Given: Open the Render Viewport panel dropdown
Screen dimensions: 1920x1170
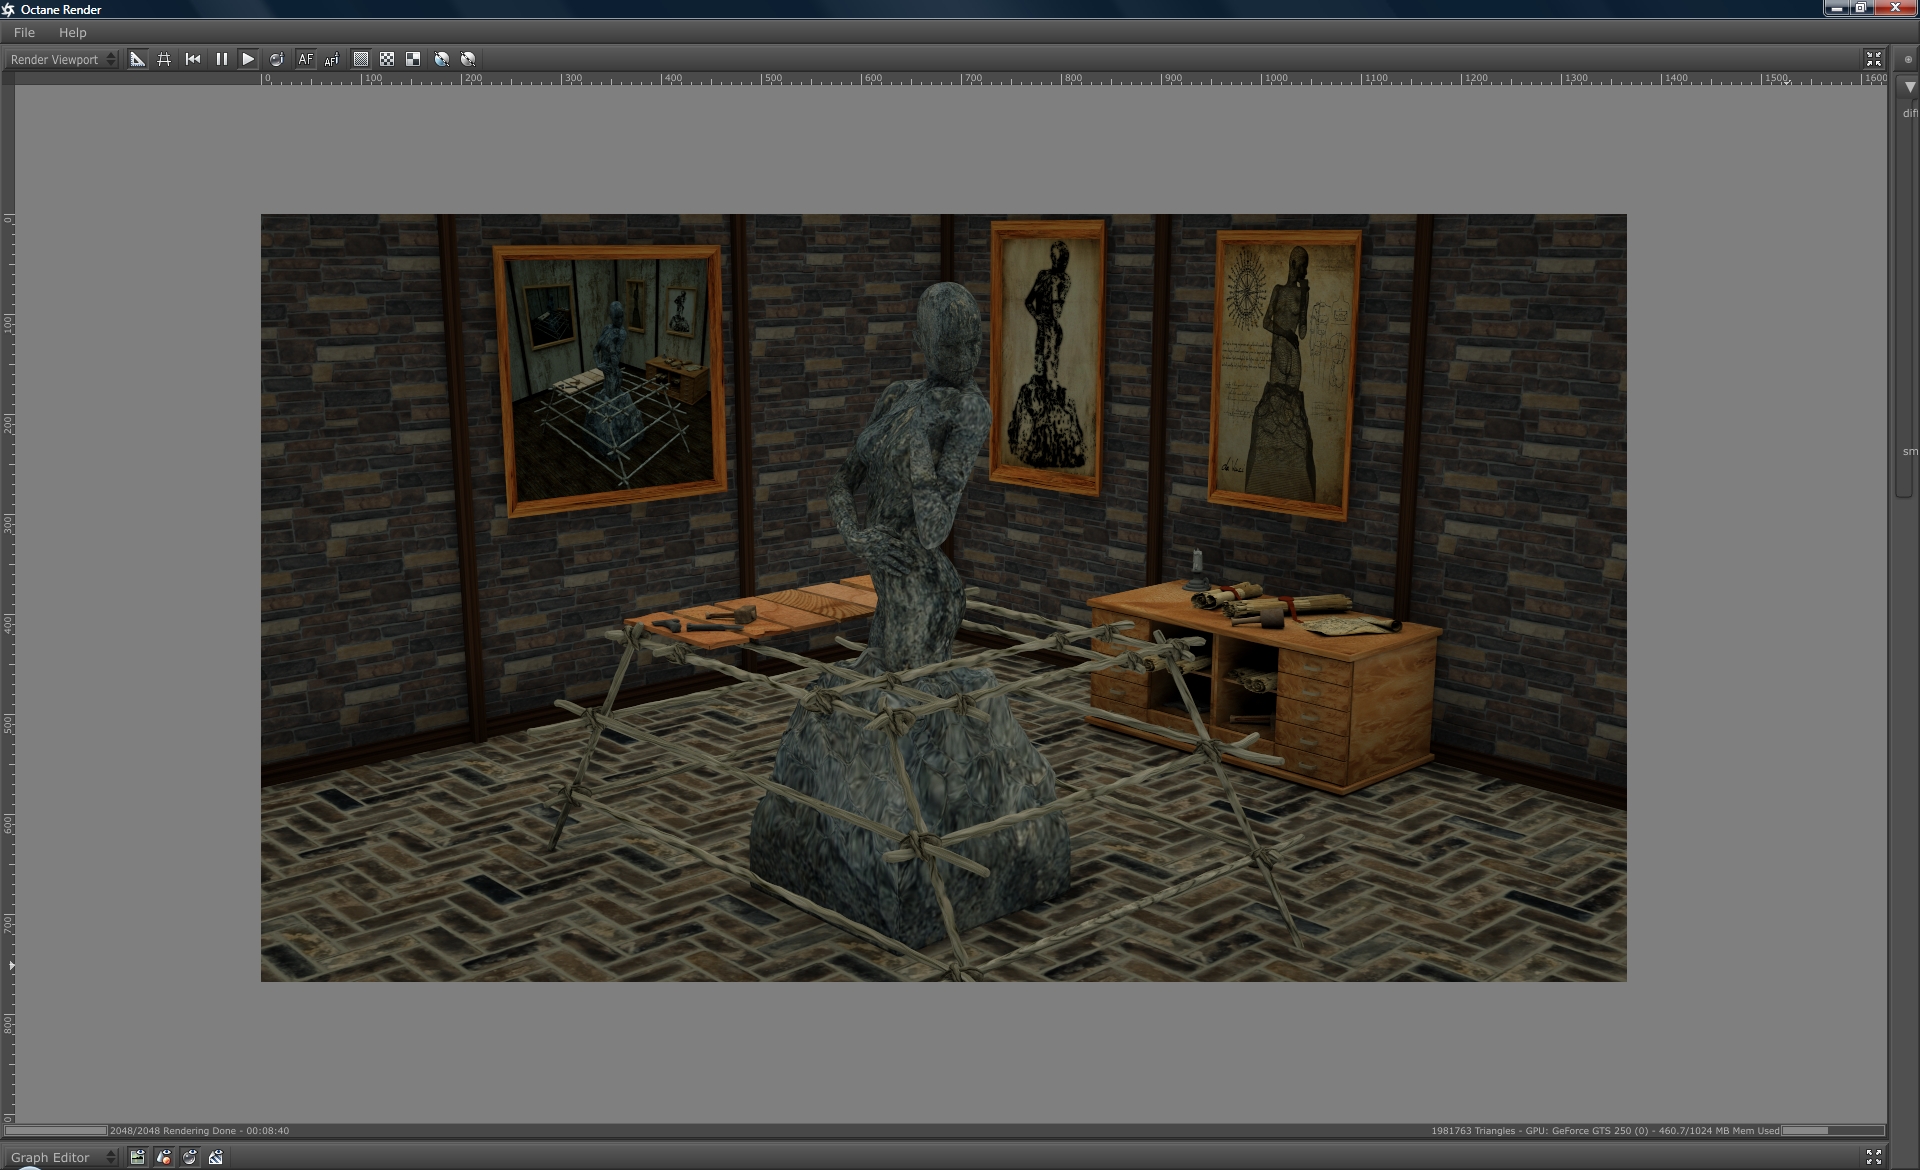Looking at the screenshot, I should pyautogui.click(x=62, y=59).
